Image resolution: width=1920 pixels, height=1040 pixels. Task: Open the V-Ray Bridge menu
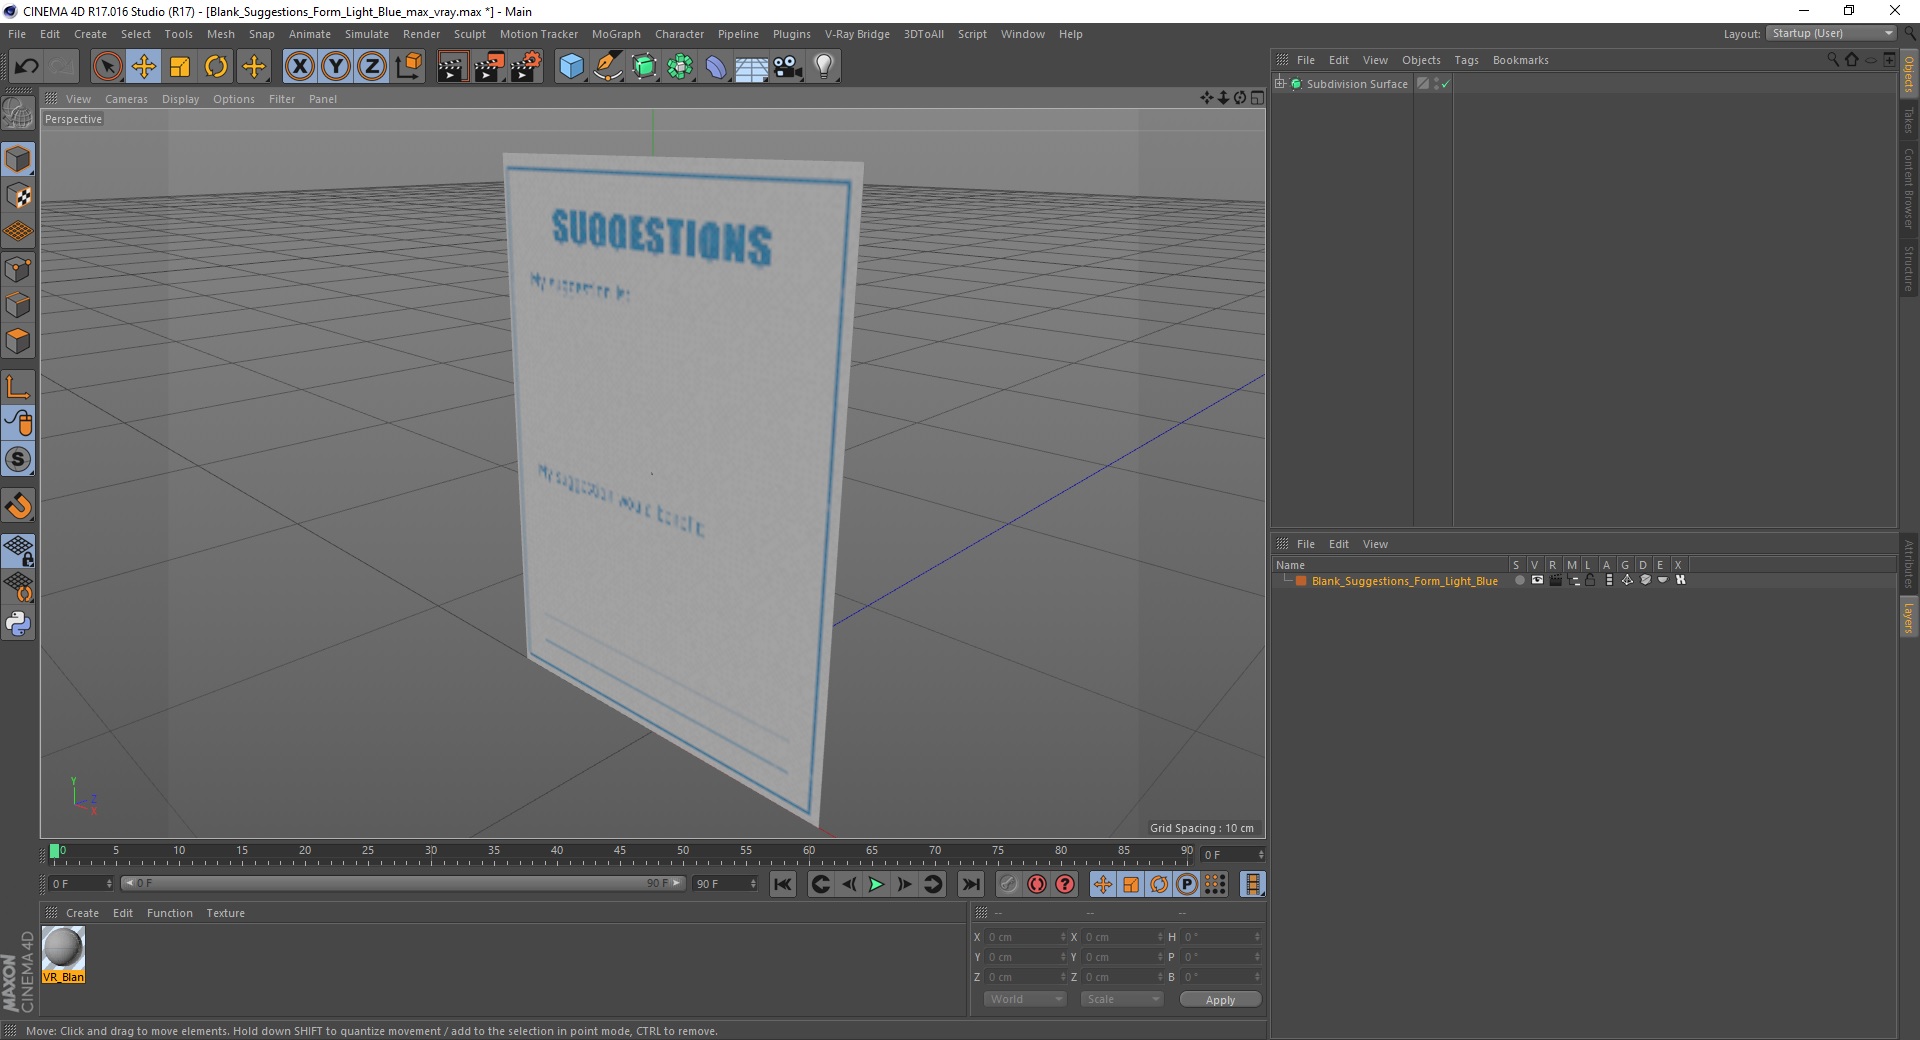point(857,34)
